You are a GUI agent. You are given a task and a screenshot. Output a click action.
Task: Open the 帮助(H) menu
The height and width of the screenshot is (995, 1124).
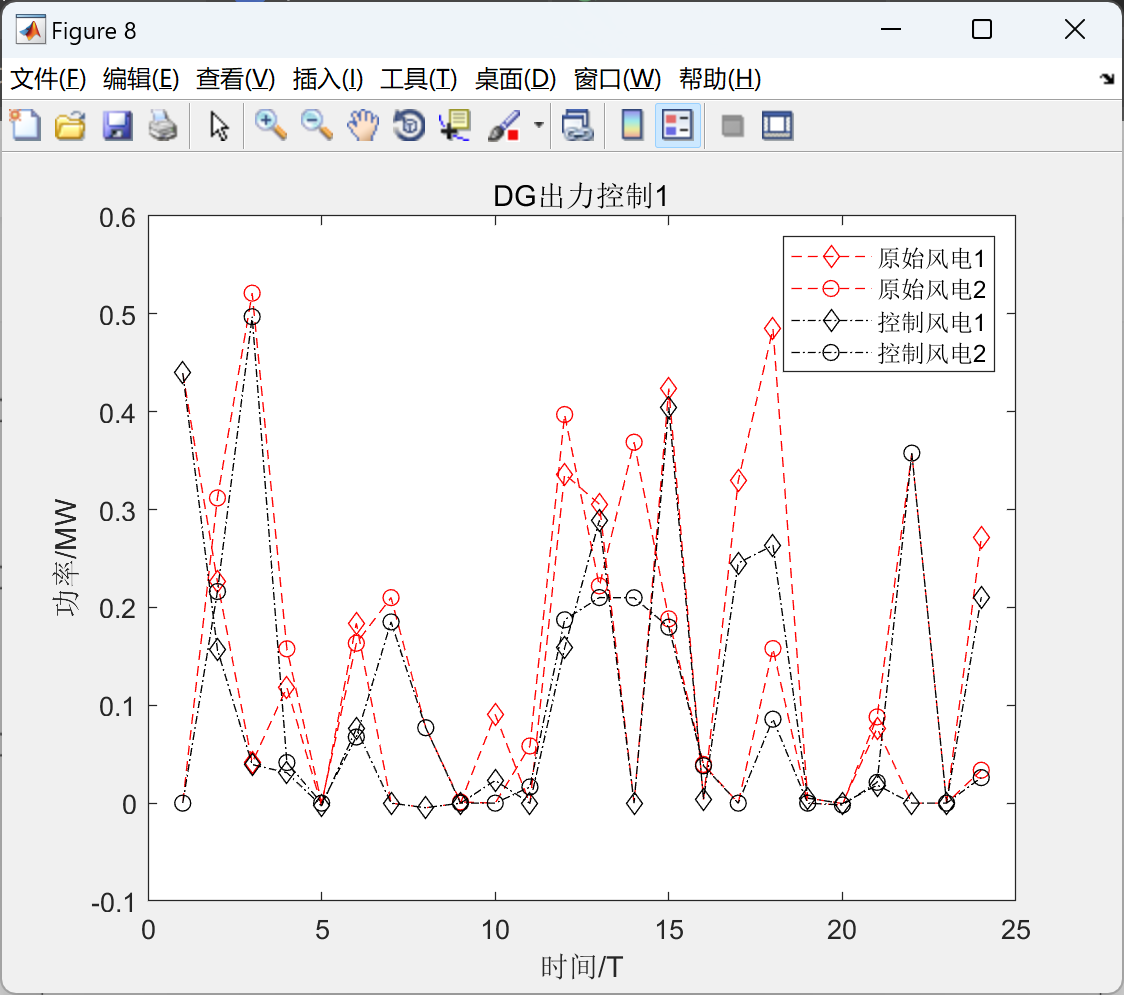pos(720,79)
